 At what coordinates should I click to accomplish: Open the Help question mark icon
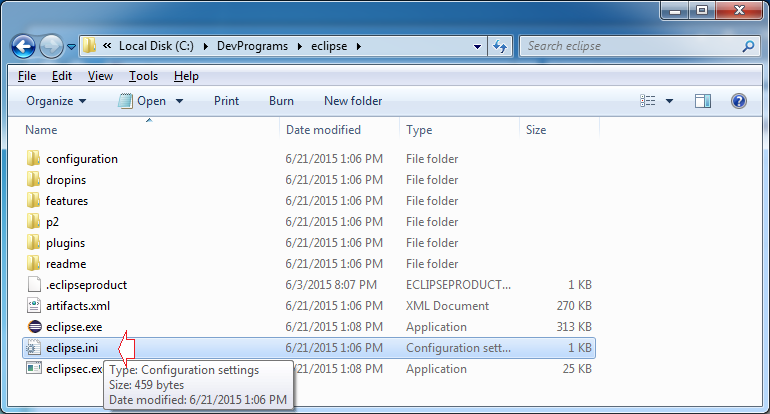(x=739, y=101)
